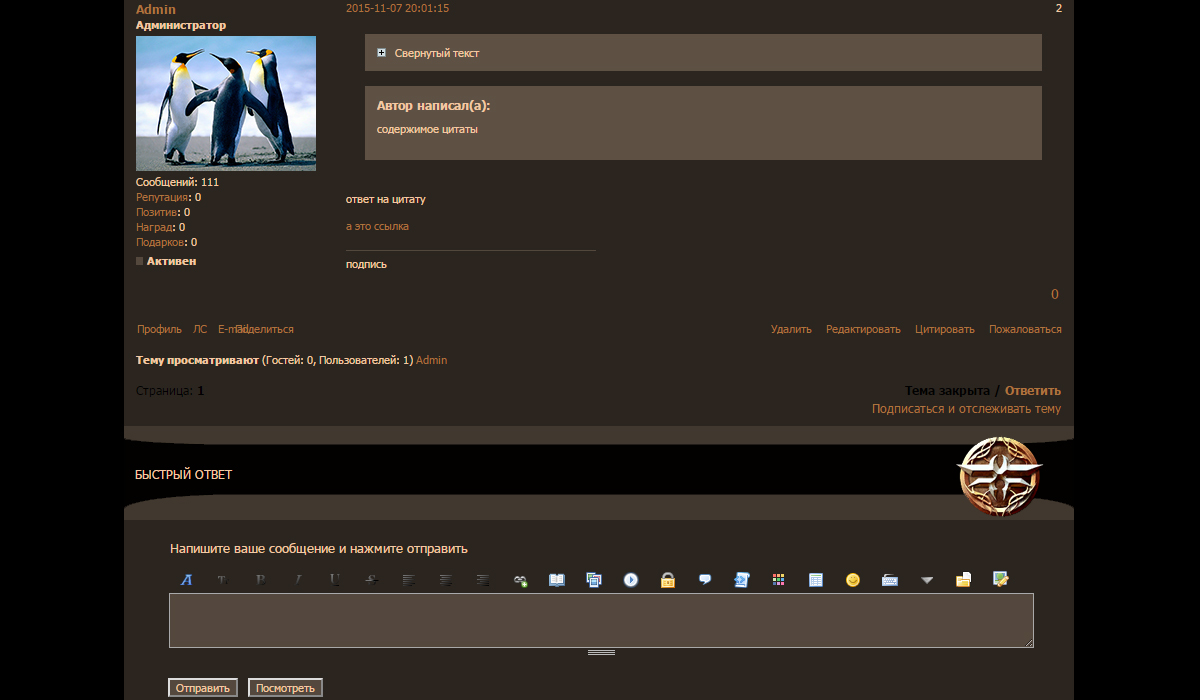Click the Цитировать link on the post
The width and height of the screenshot is (1200, 700).
click(x=944, y=329)
